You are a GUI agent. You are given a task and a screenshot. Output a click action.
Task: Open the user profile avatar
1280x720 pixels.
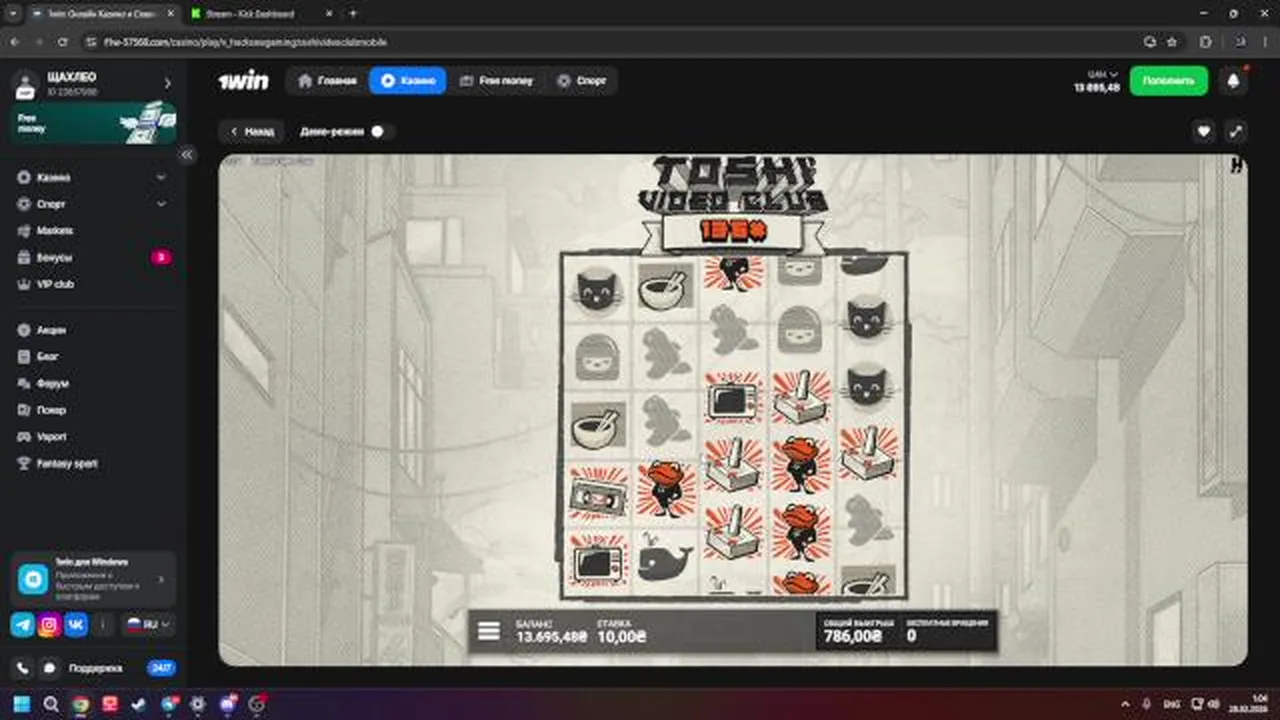click(x=26, y=84)
